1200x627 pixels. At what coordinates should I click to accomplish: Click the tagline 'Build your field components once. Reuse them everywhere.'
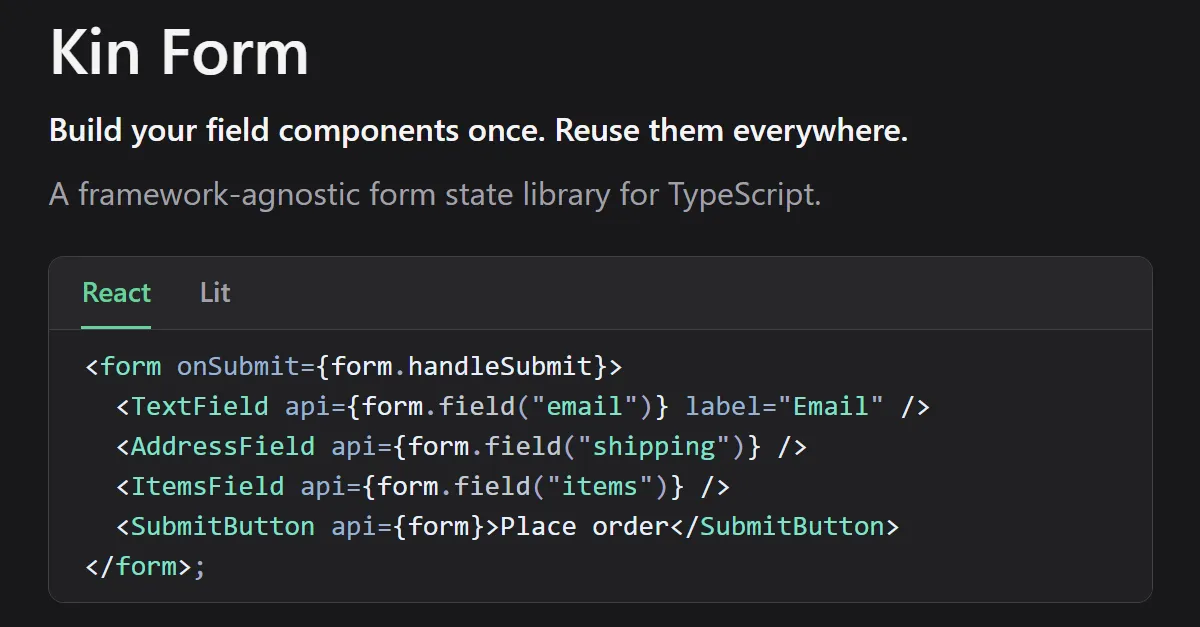pyautogui.click(x=478, y=131)
